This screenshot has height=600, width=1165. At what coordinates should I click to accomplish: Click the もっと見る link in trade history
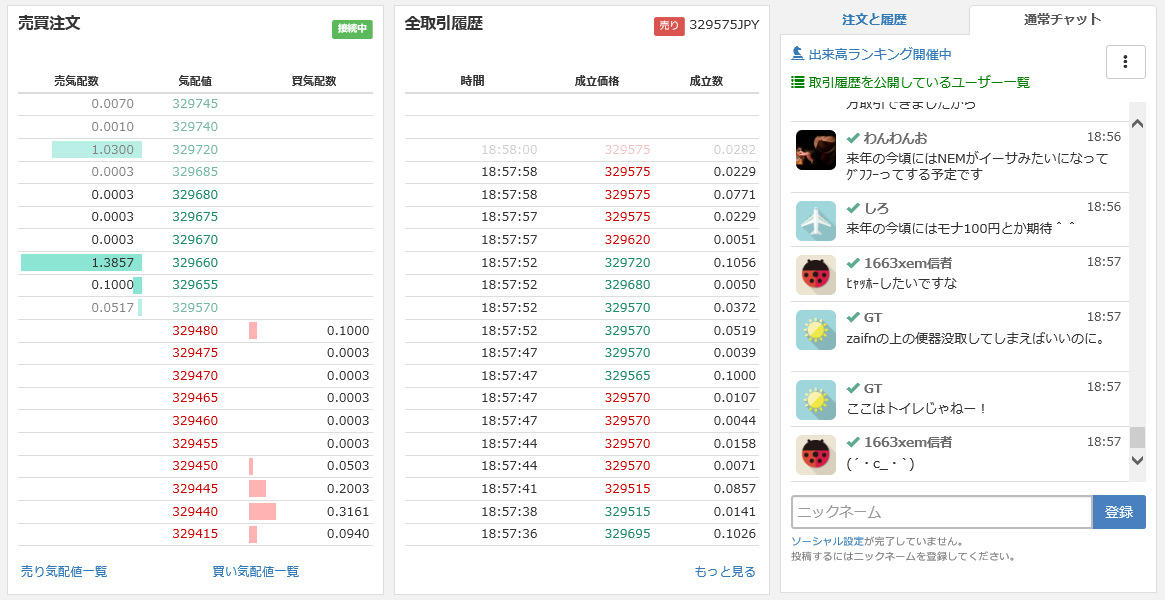pyautogui.click(x=725, y=572)
